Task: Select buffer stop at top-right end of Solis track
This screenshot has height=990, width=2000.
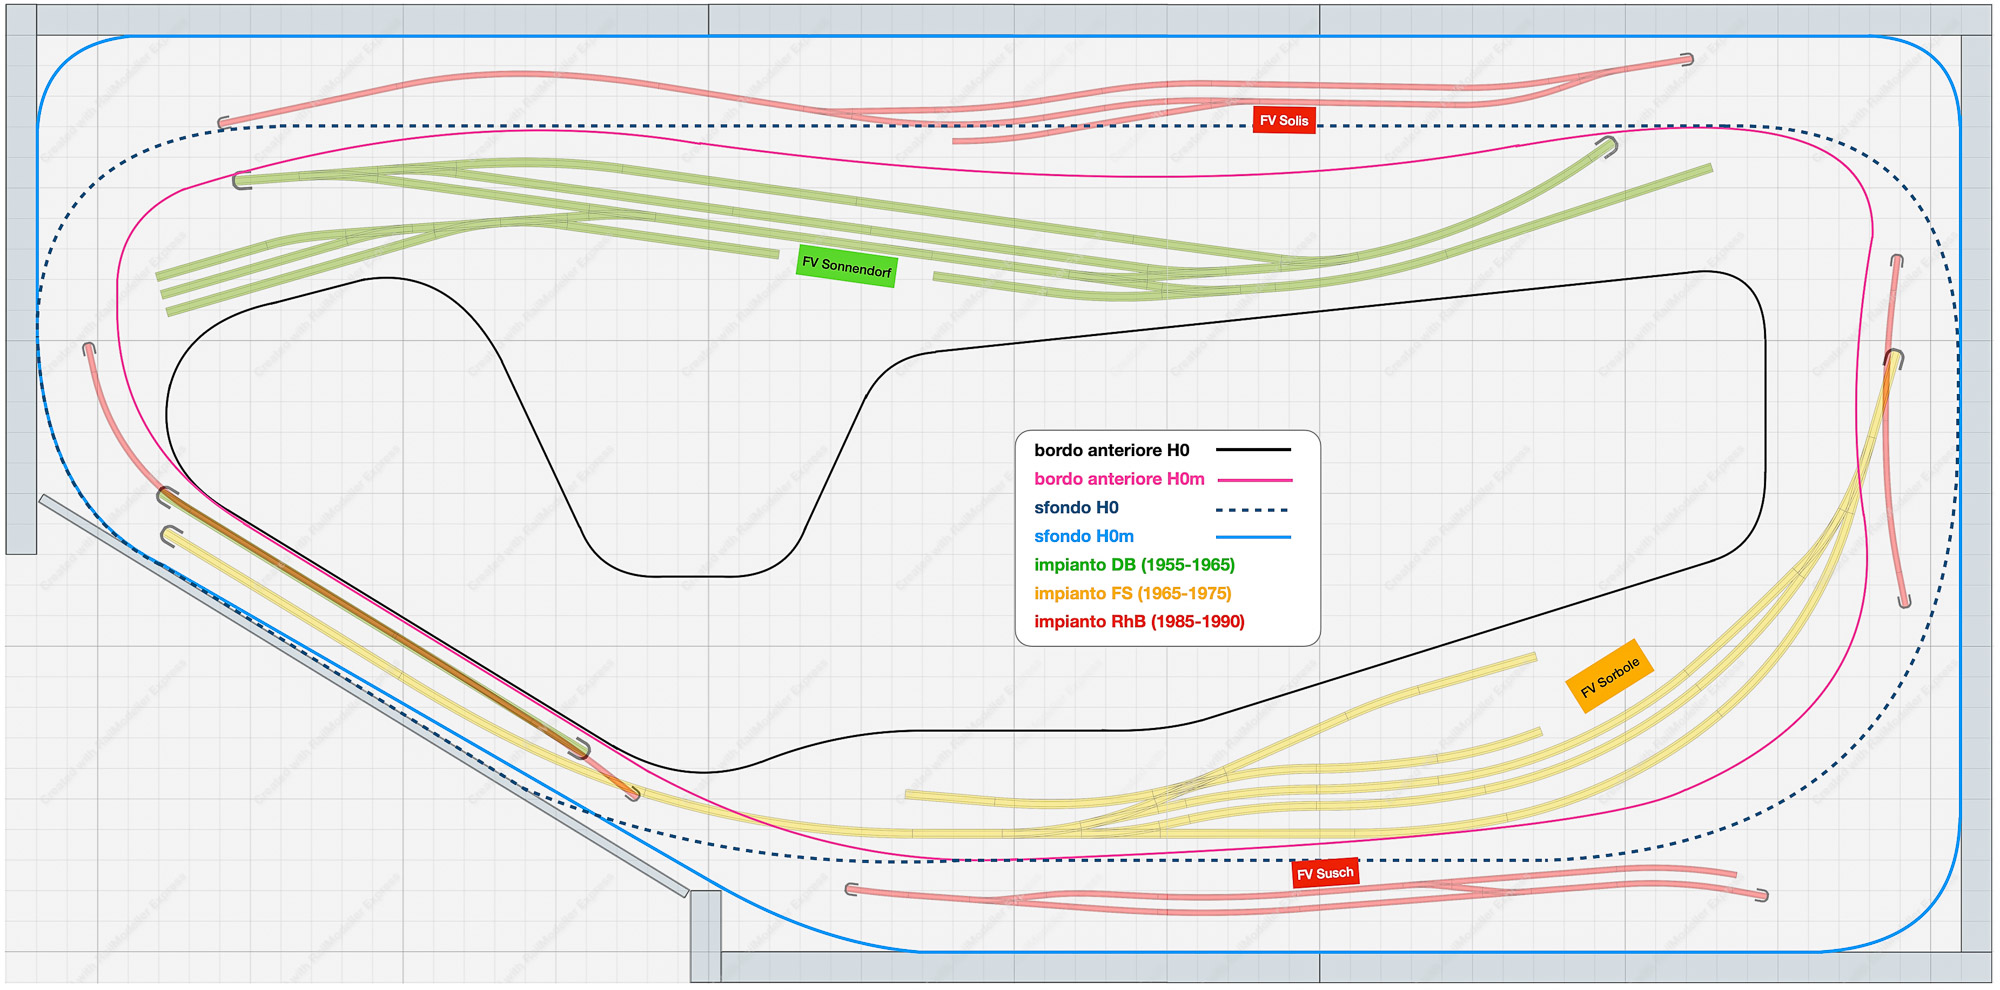Action: tap(1688, 59)
